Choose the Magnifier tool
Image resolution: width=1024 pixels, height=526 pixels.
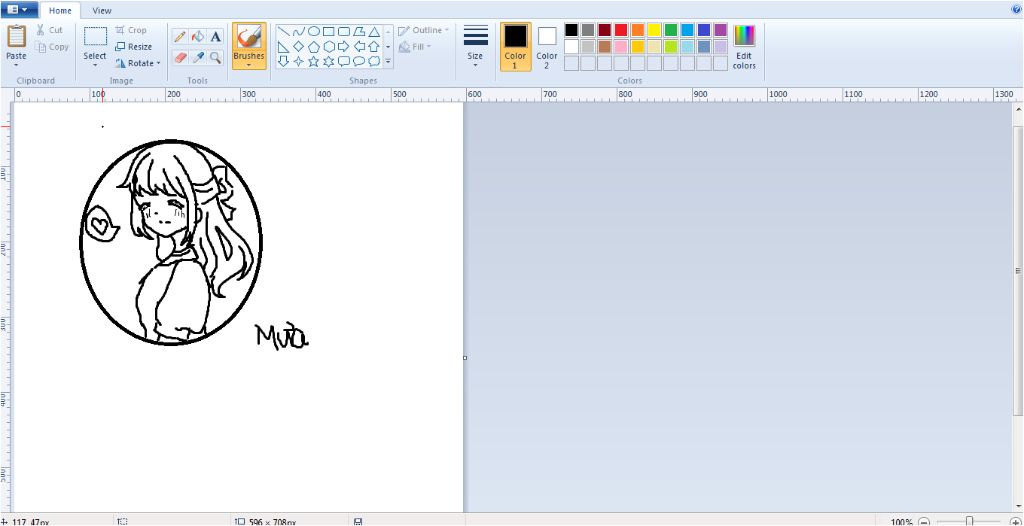coord(216,58)
